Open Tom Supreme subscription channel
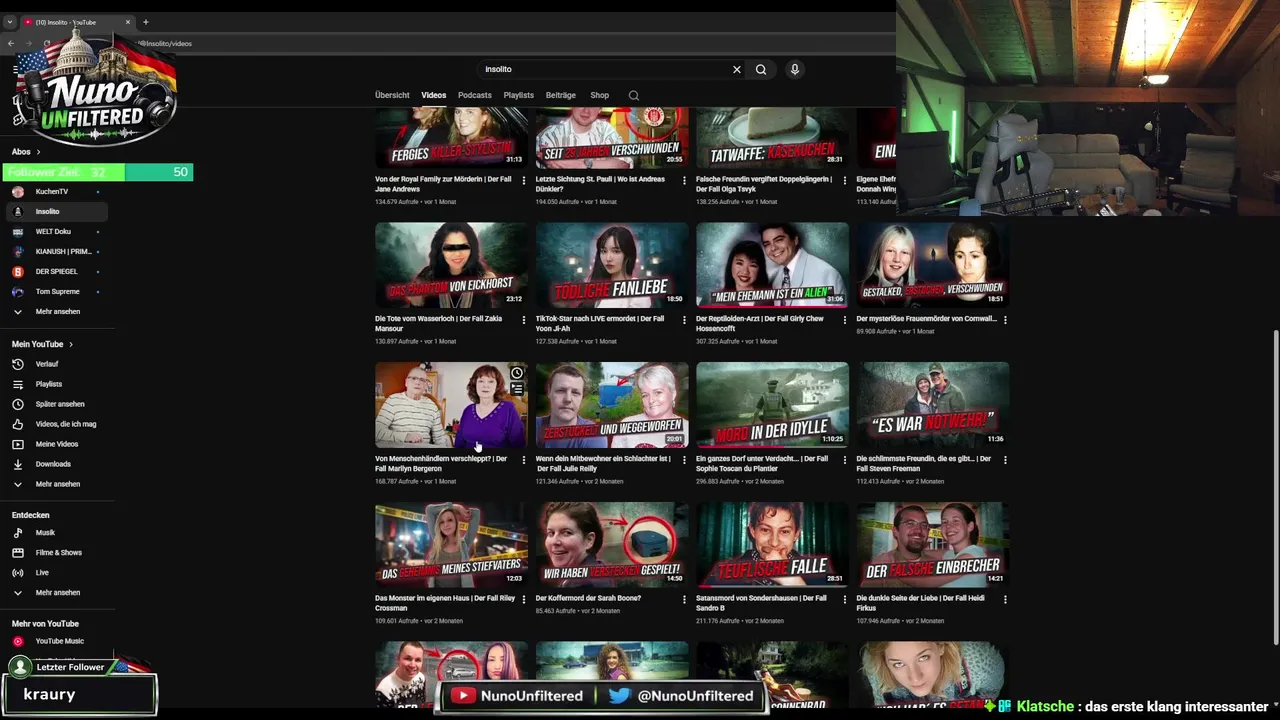Screen dimensions: 1280x720 [x=57, y=292]
